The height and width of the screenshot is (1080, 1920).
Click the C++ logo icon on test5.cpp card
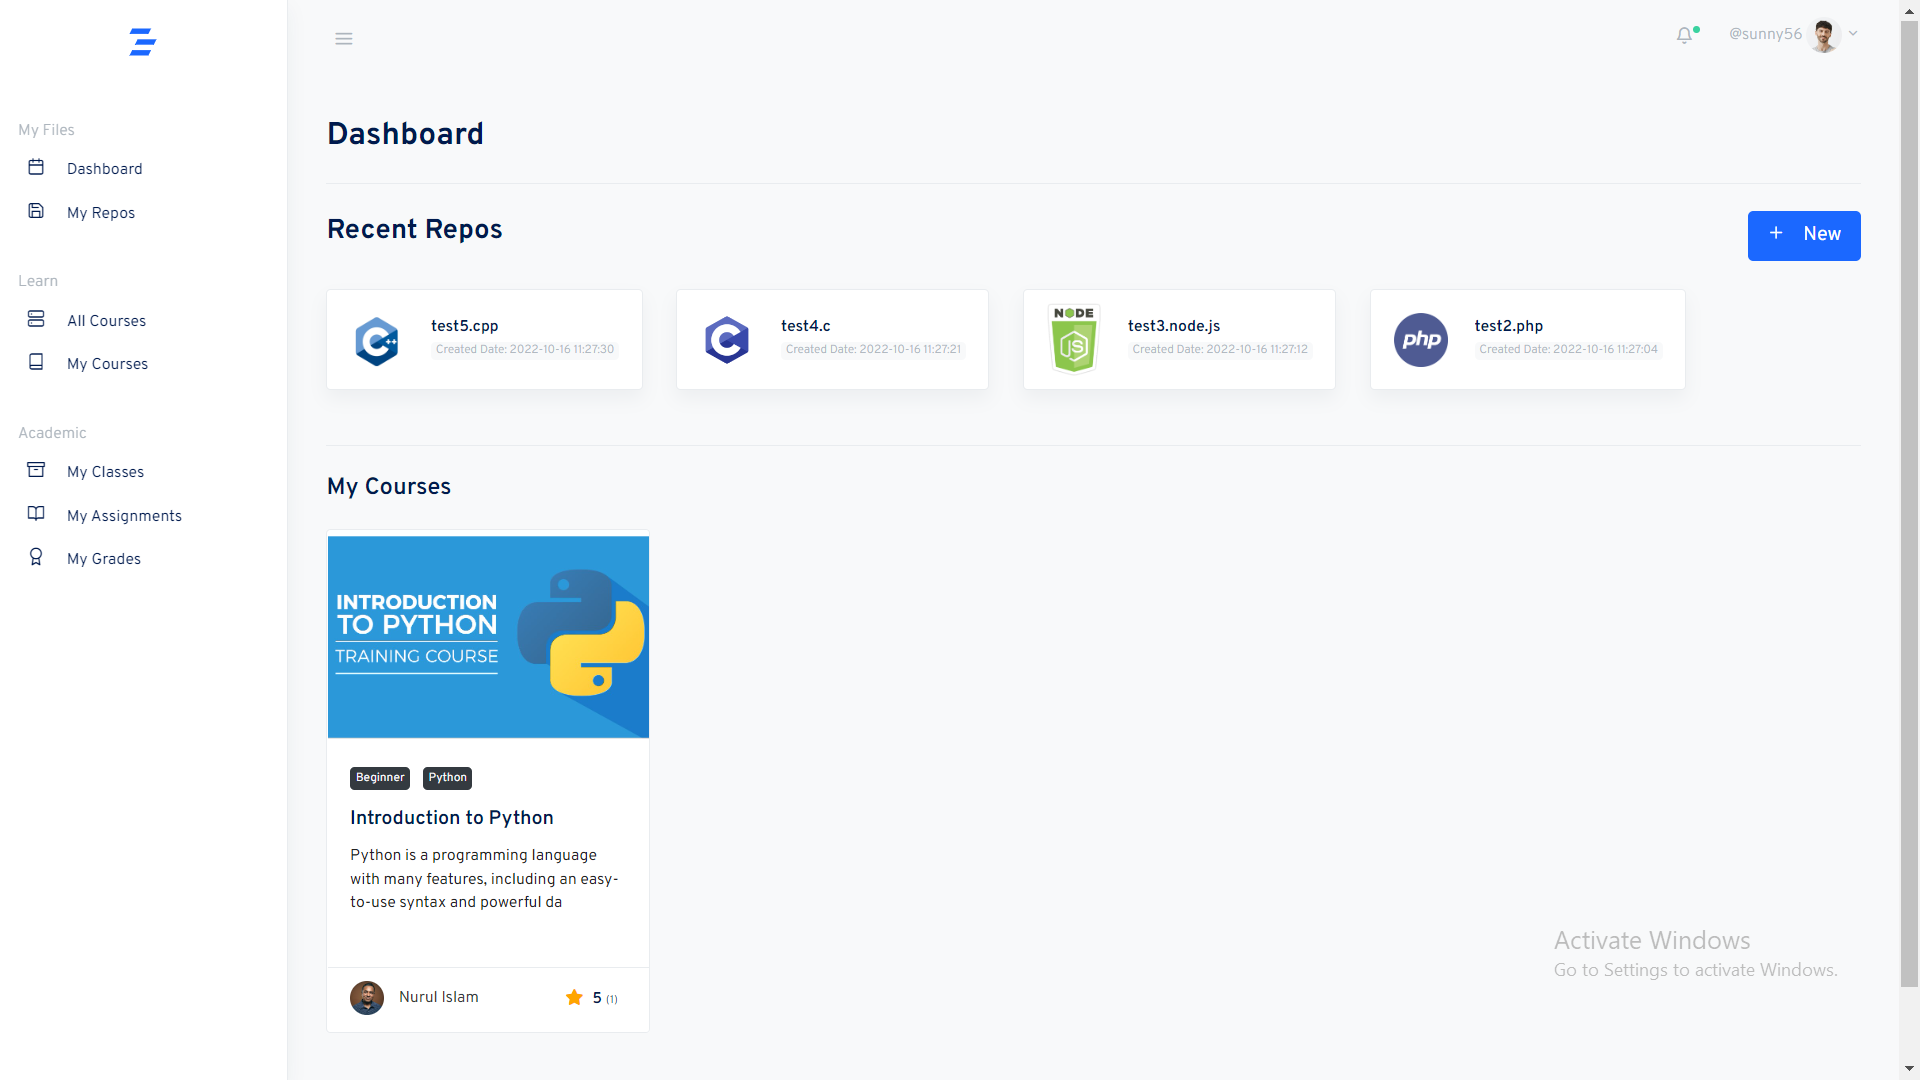377,341
